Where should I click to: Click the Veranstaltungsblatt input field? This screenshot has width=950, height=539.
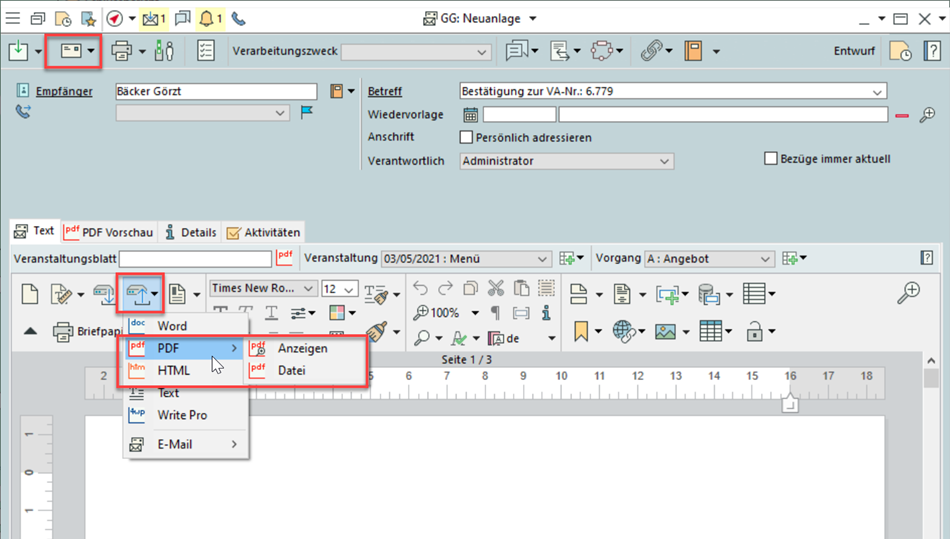tap(196, 259)
